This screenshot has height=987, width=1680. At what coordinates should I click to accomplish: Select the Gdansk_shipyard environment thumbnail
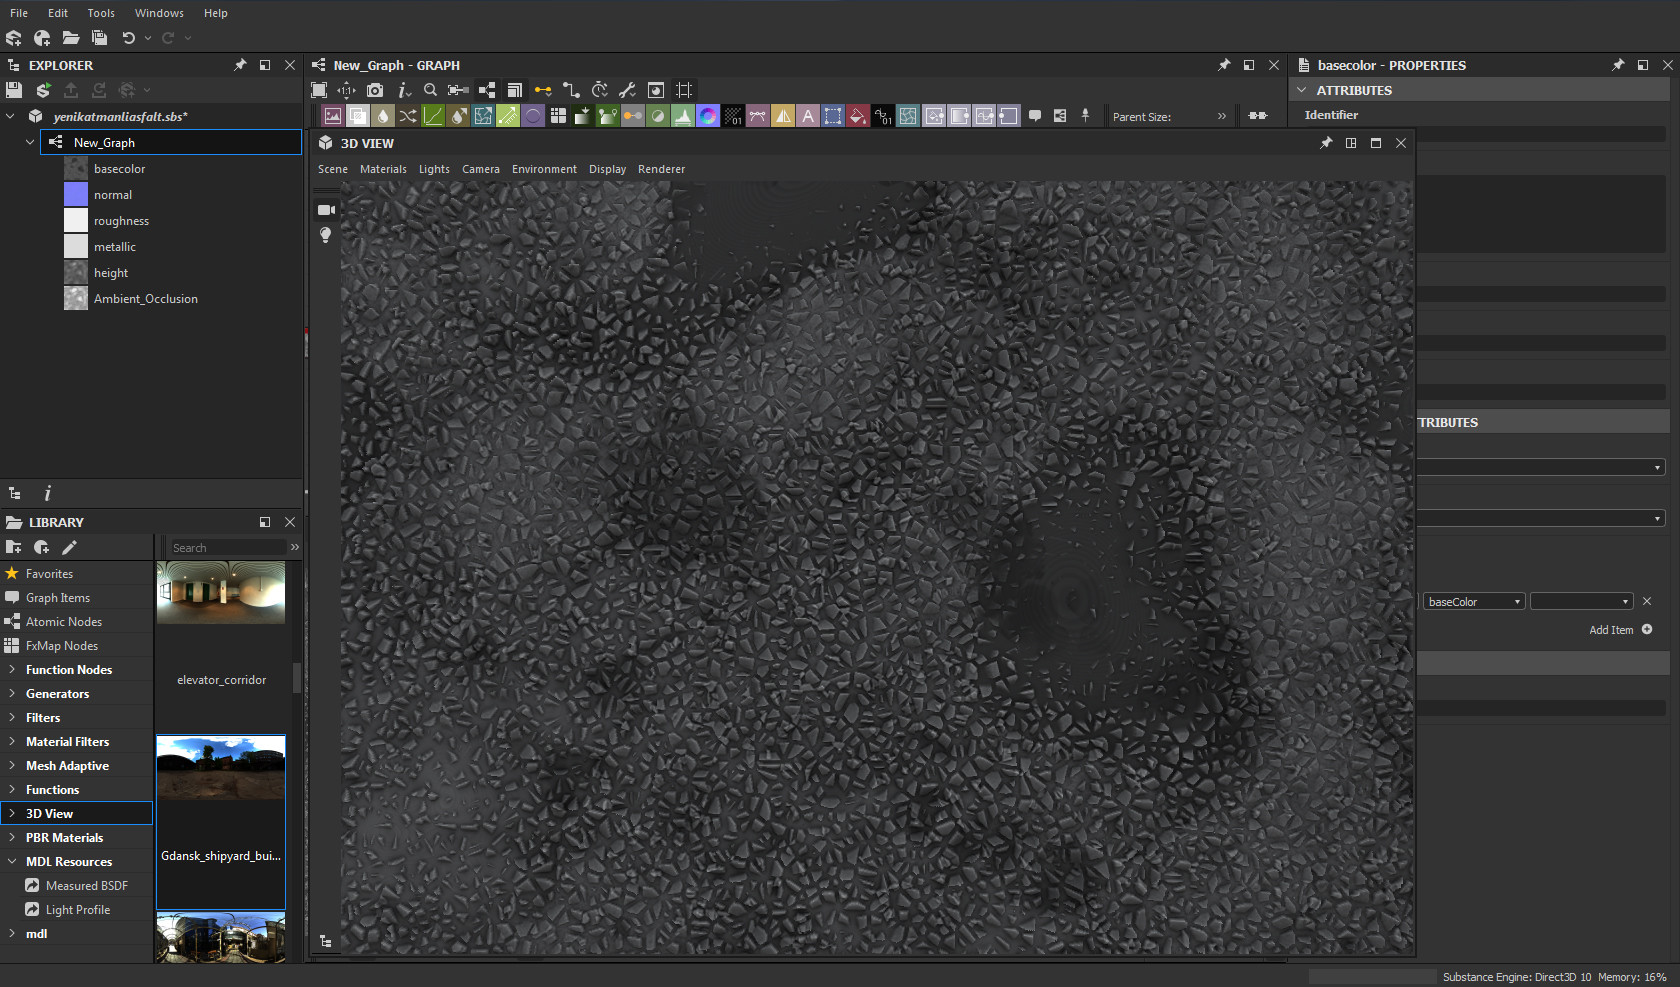[x=220, y=768]
